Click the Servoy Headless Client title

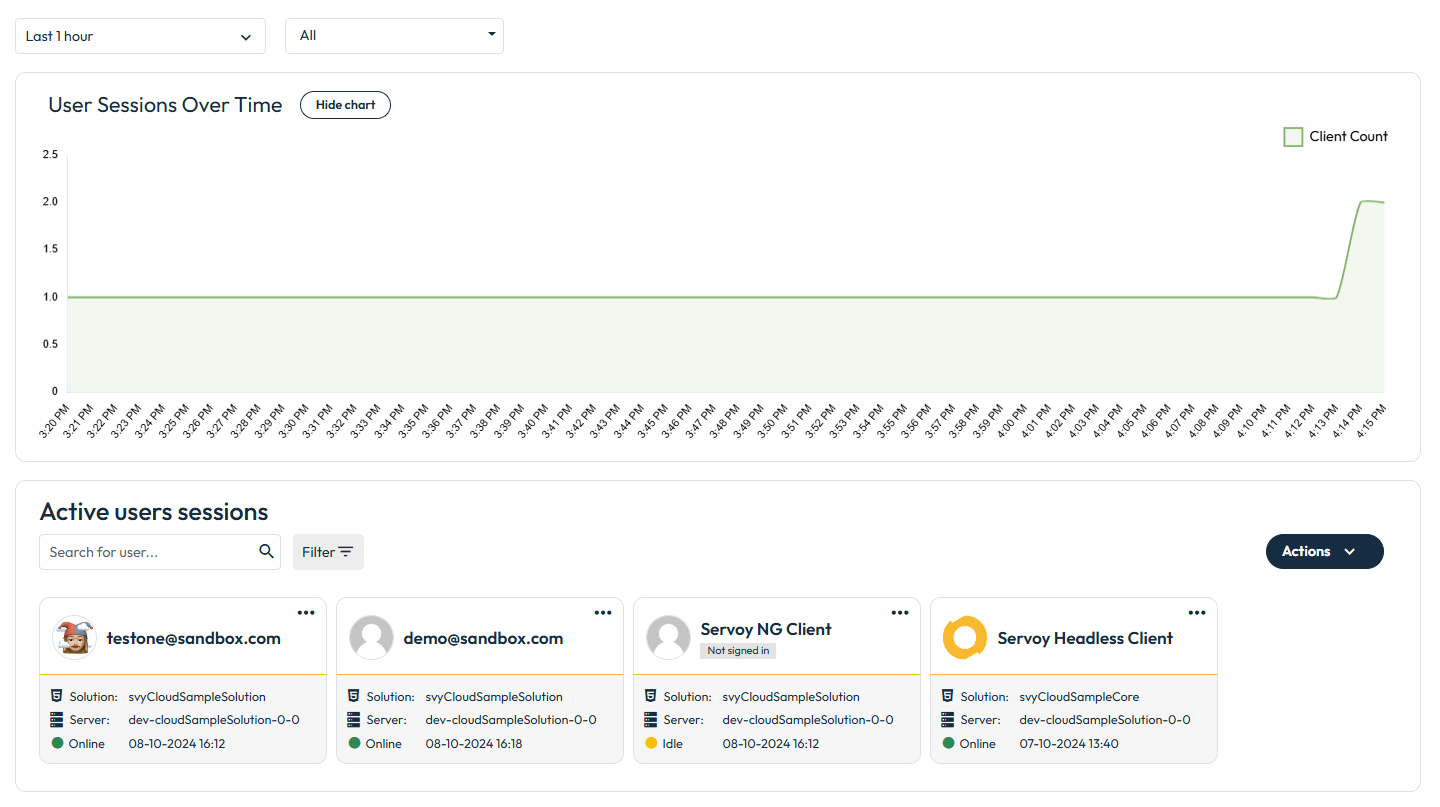1085,638
